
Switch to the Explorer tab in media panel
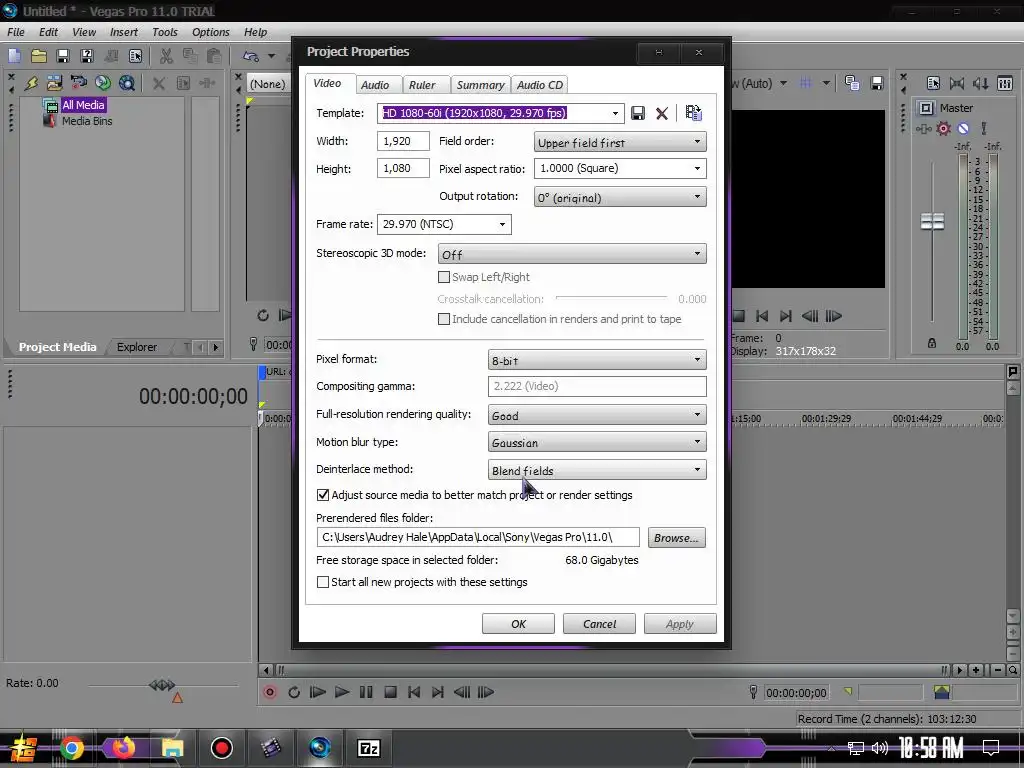(136, 347)
